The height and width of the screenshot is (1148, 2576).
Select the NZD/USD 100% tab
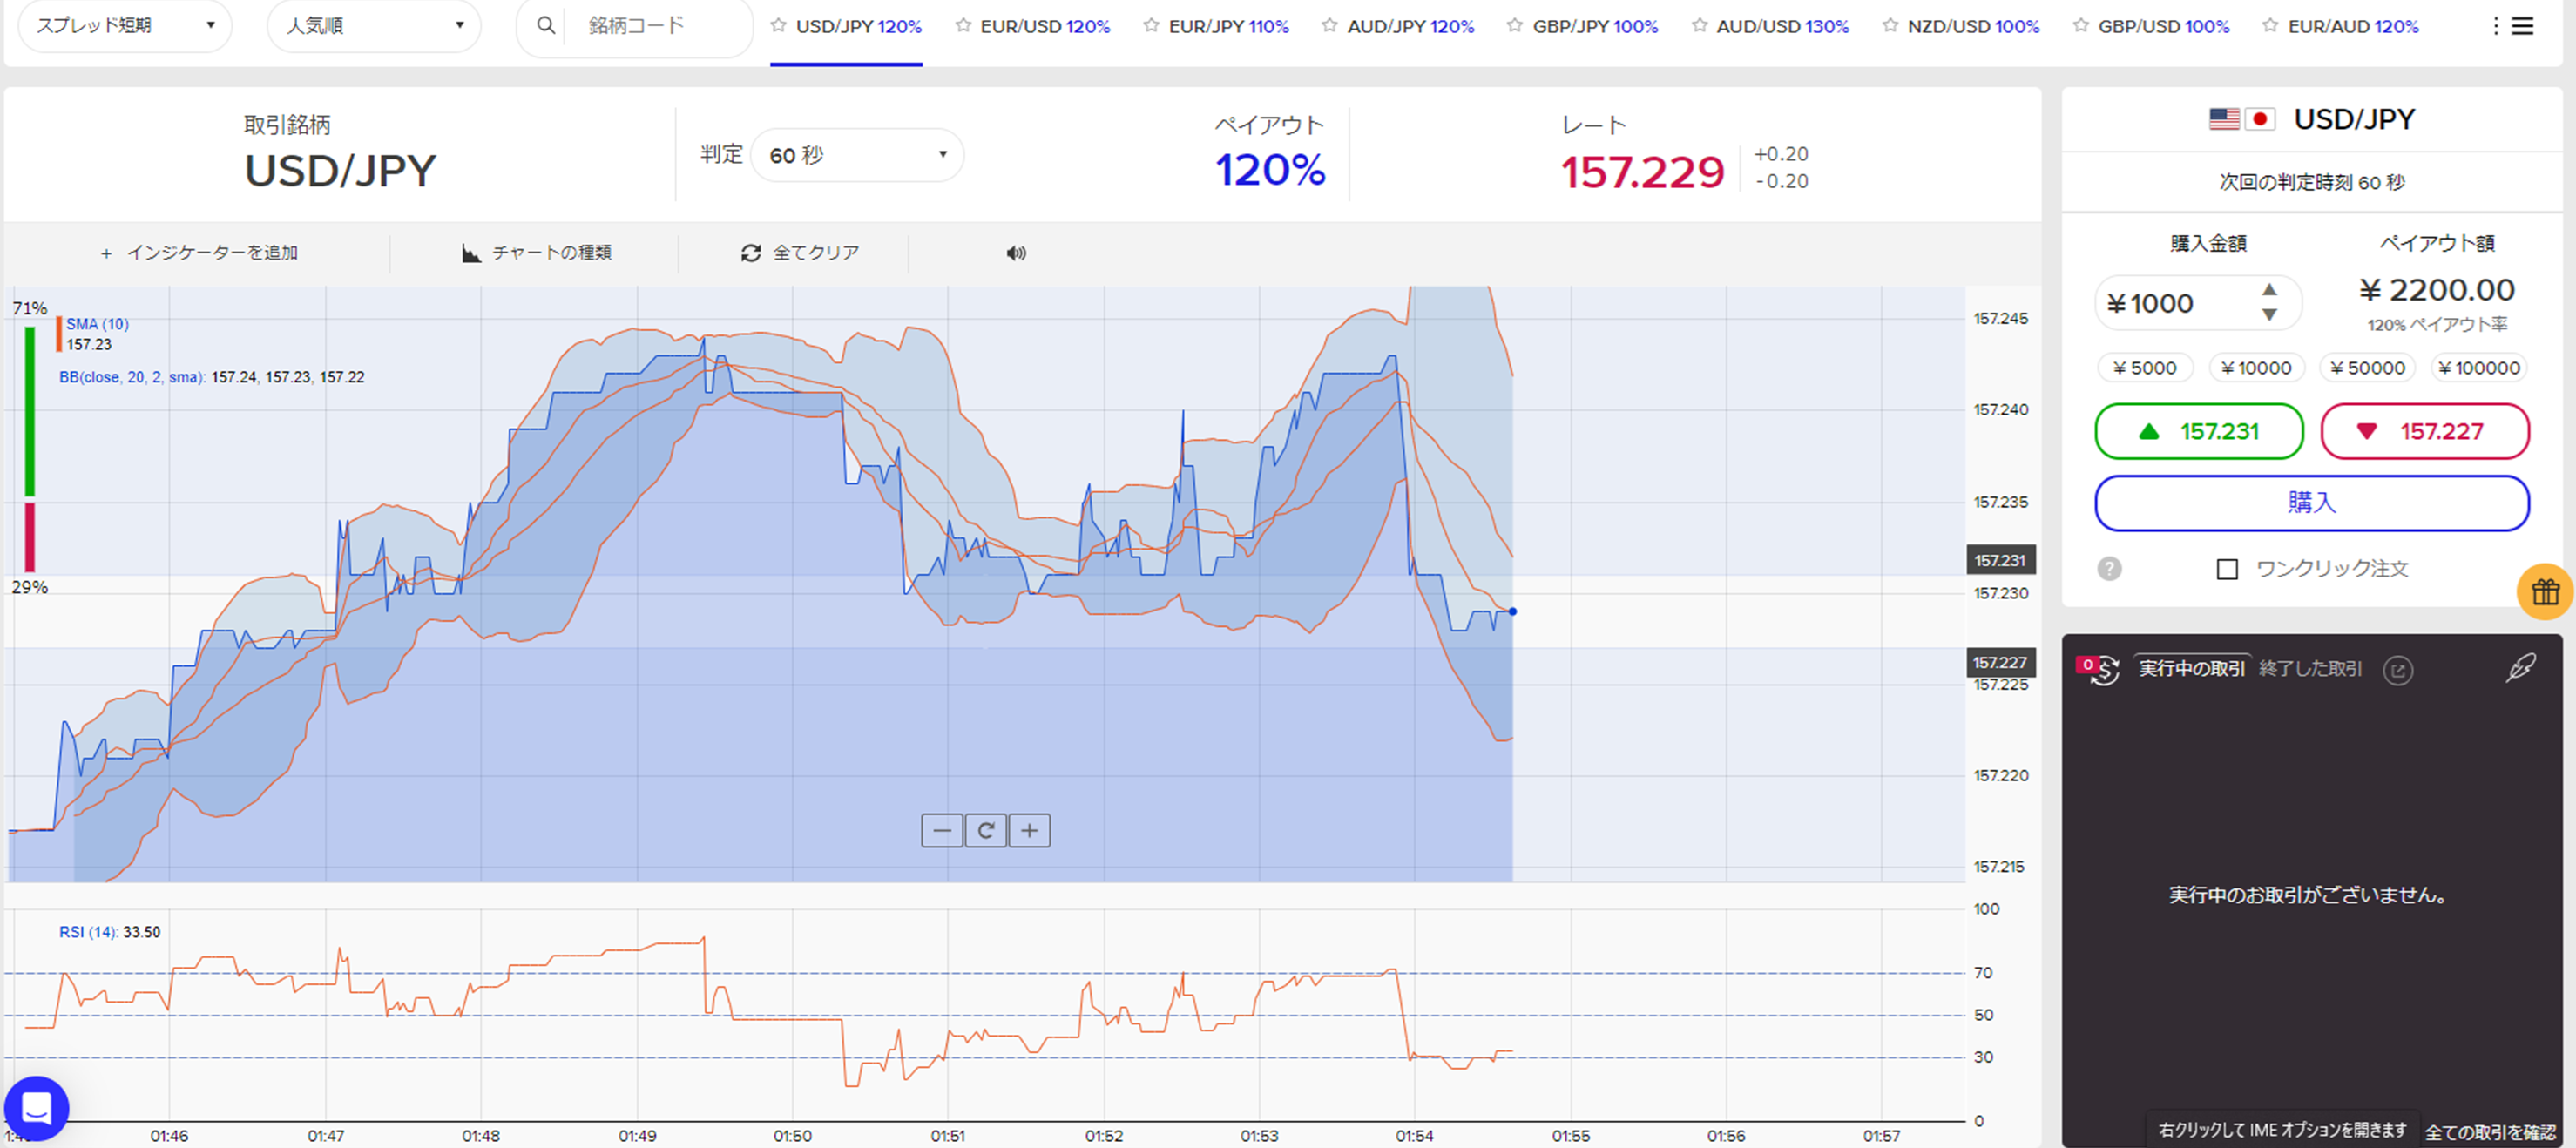(x=1973, y=26)
